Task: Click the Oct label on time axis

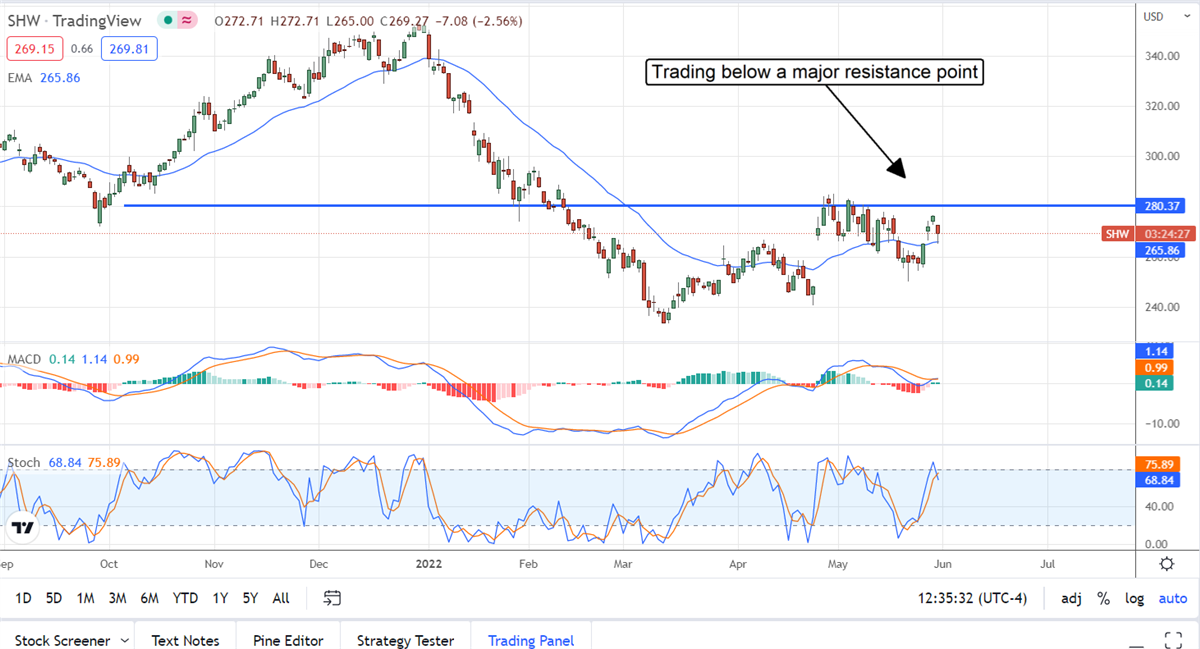Action: point(110,563)
